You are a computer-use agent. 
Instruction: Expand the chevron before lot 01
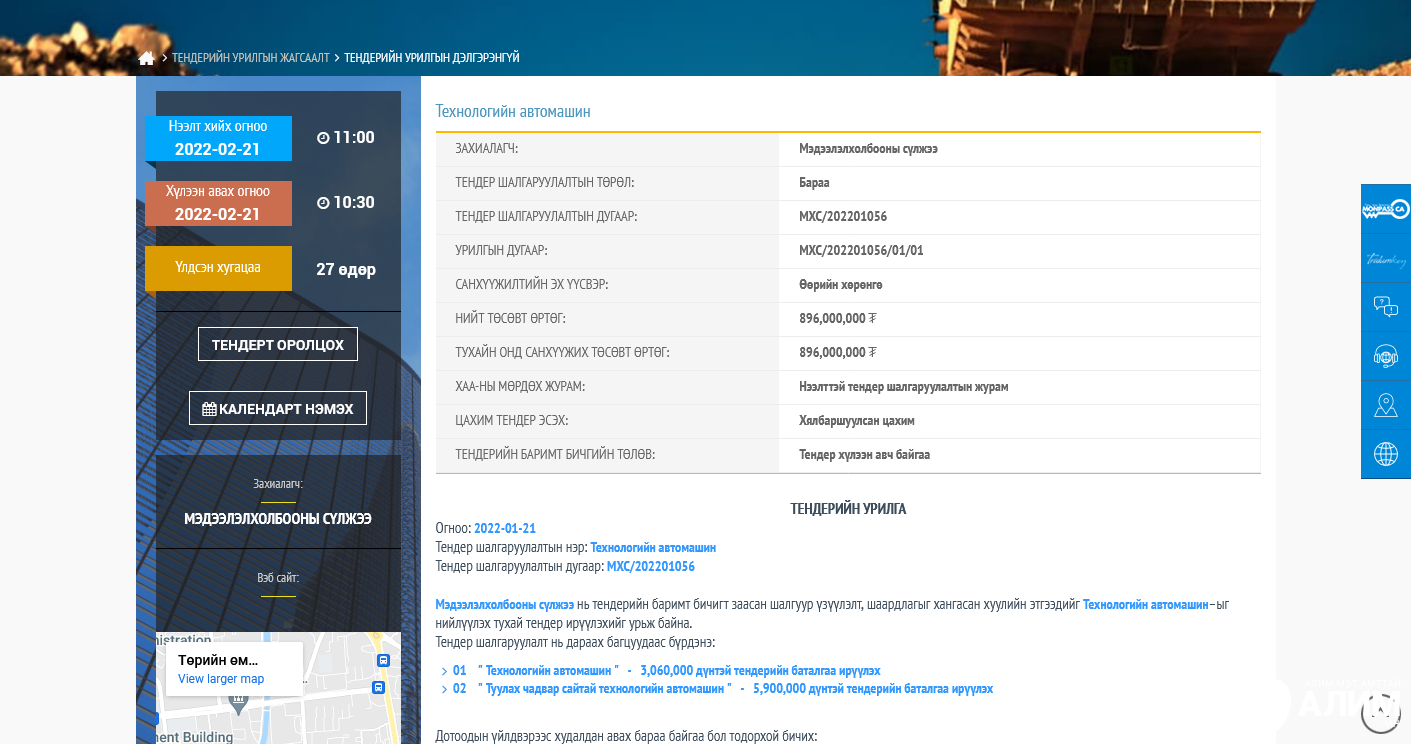coord(444,671)
